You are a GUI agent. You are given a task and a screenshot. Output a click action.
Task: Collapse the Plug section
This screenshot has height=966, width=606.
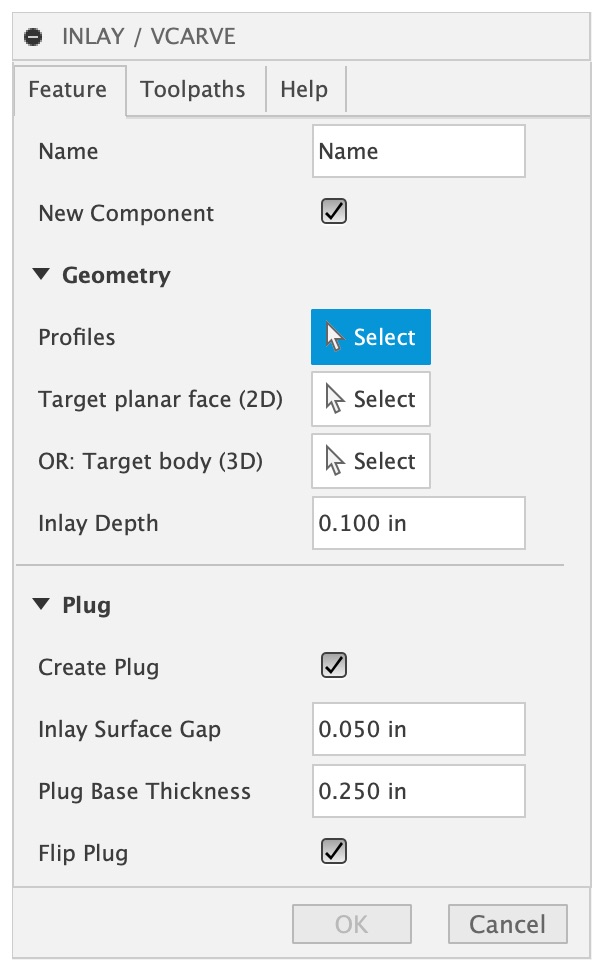click(41, 605)
